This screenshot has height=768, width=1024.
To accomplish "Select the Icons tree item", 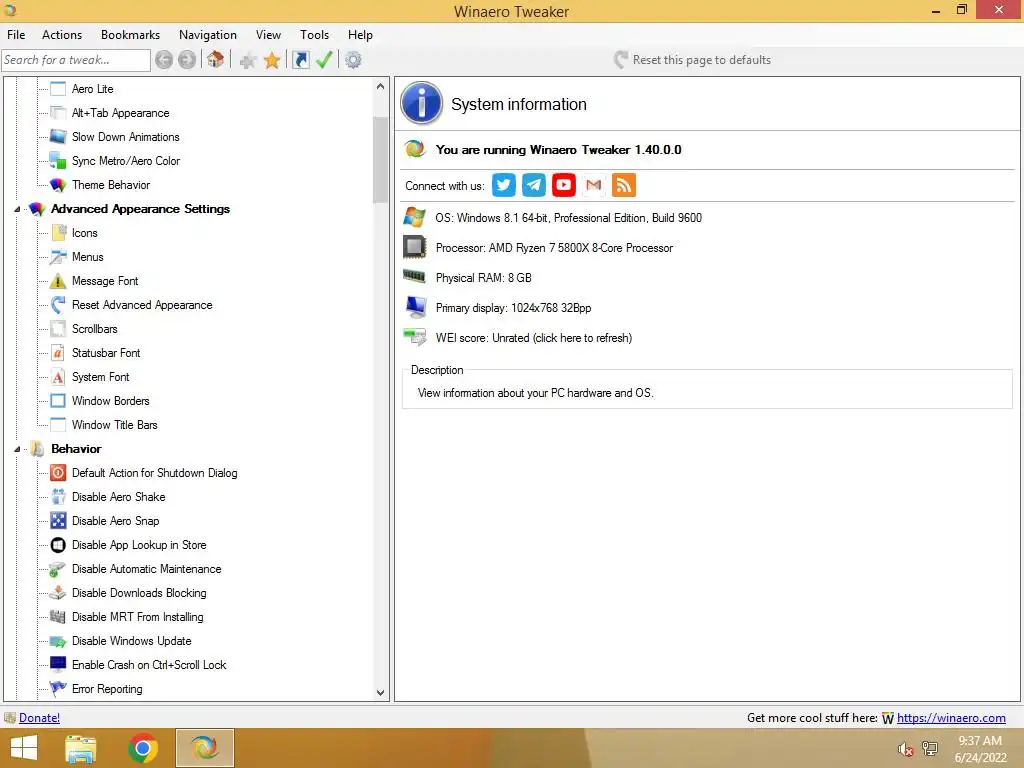I will [x=84, y=232].
